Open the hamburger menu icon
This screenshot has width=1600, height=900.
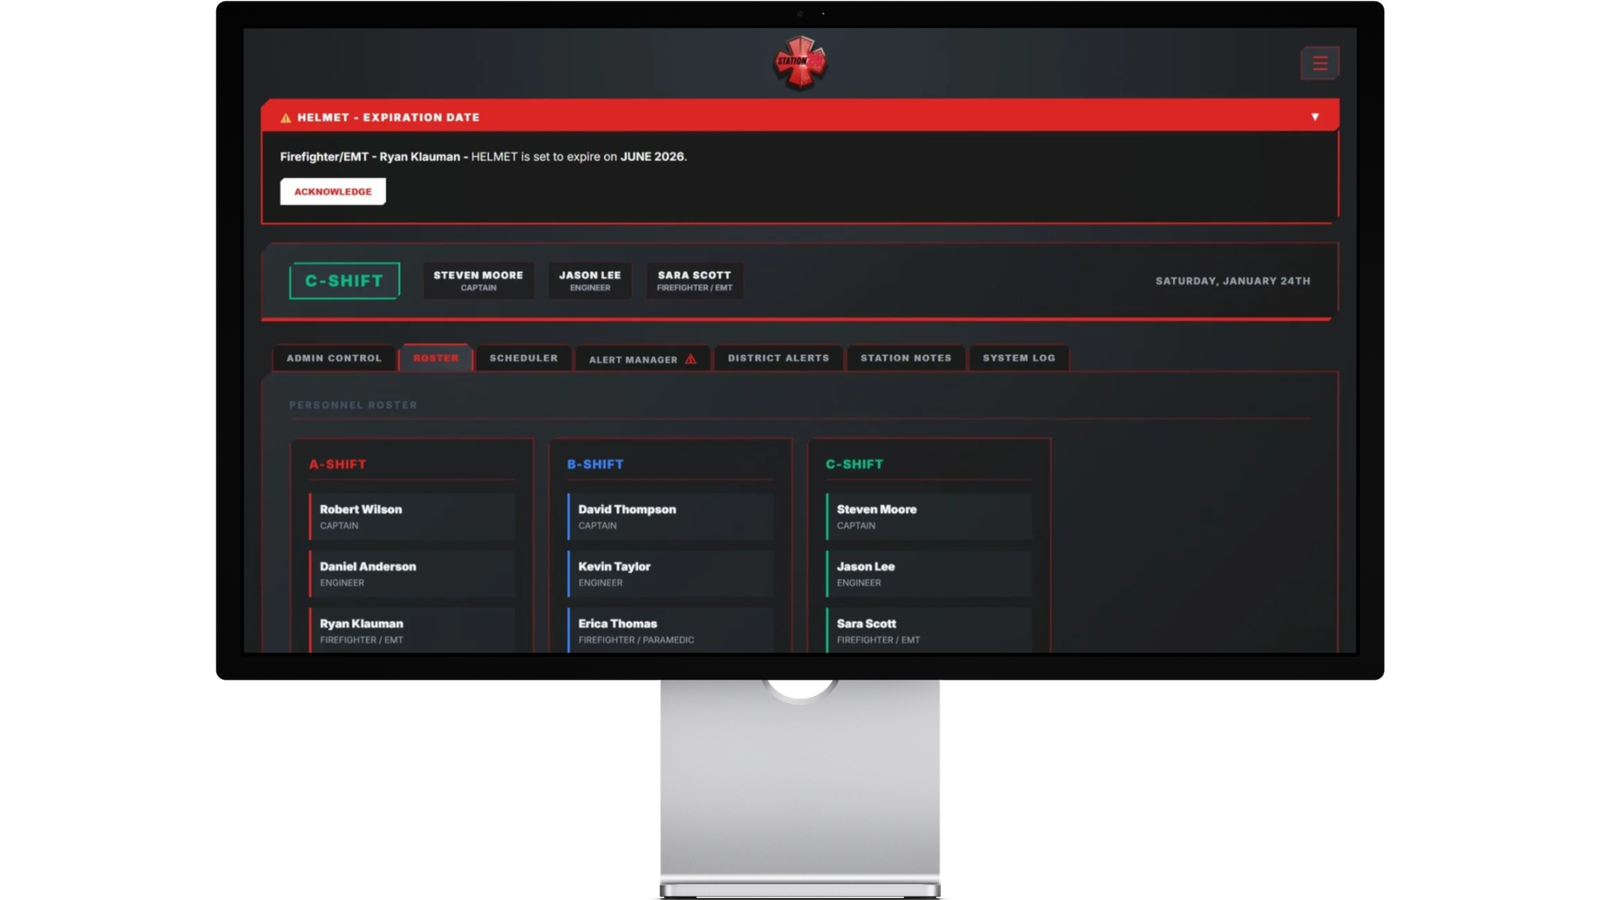click(1319, 63)
